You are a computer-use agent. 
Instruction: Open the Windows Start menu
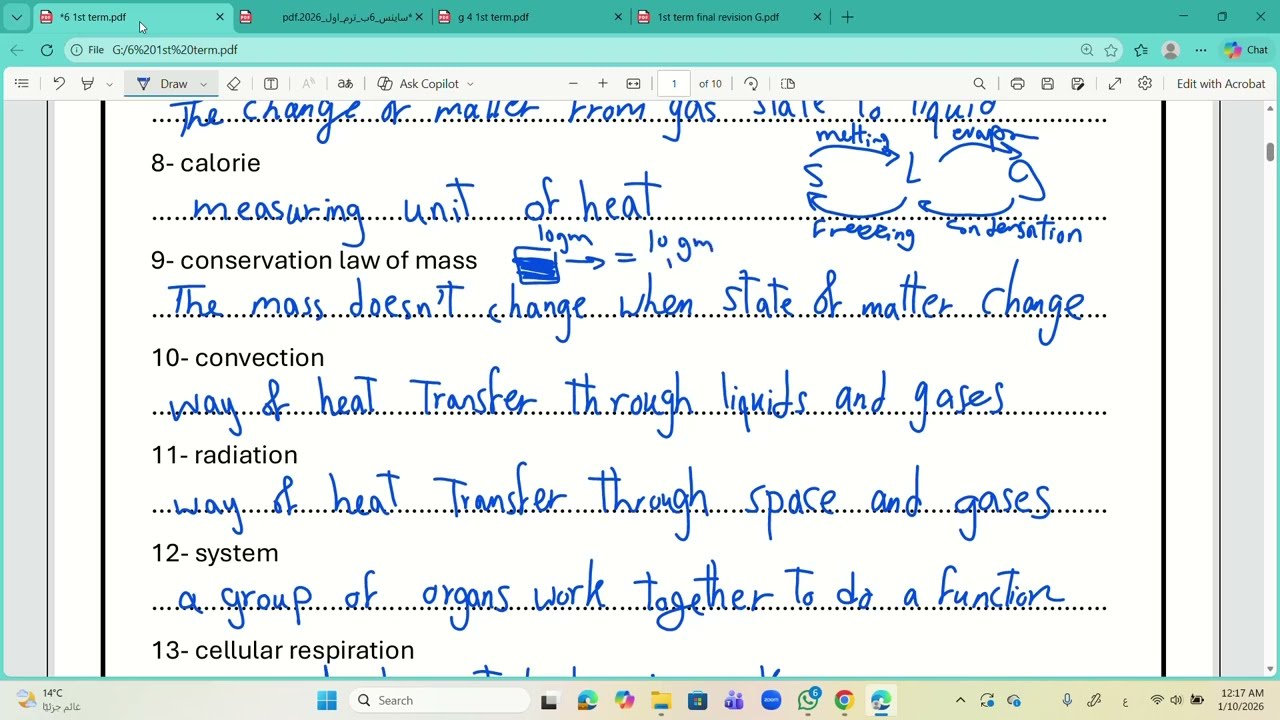pos(327,700)
